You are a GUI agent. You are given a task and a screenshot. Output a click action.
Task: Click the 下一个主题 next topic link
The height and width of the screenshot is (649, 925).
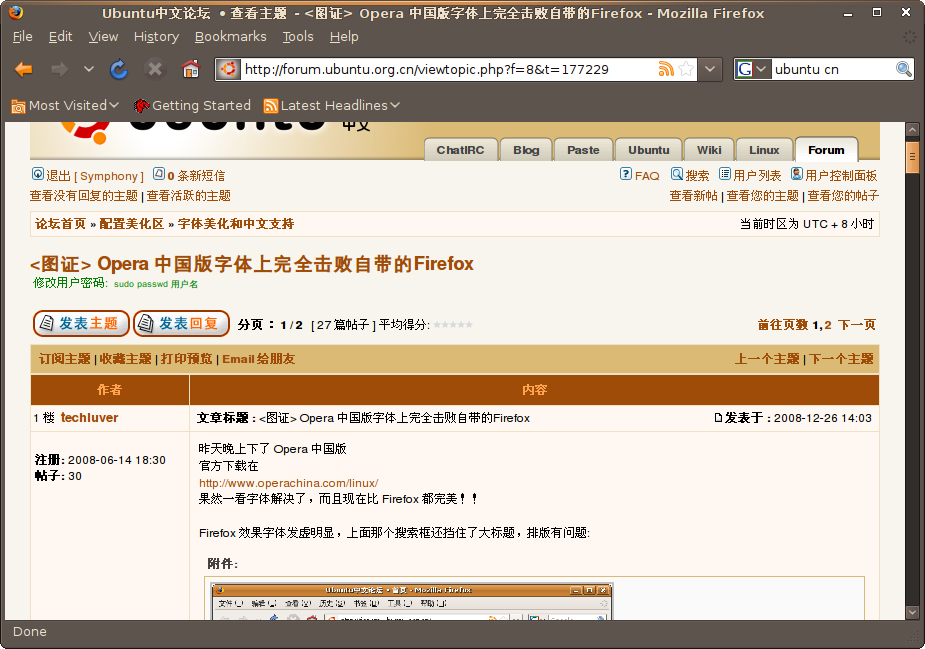pyautogui.click(x=841, y=359)
